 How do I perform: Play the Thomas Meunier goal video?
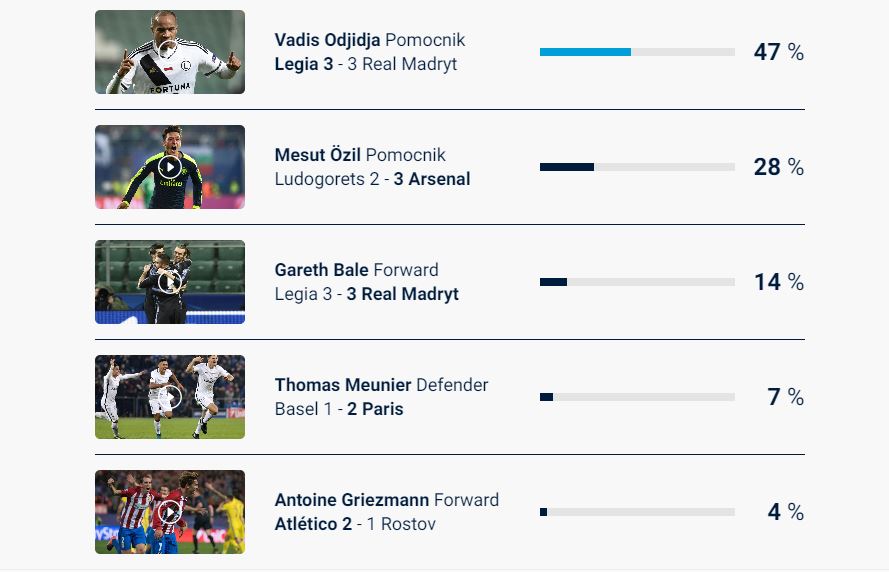click(x=170, y=397)
